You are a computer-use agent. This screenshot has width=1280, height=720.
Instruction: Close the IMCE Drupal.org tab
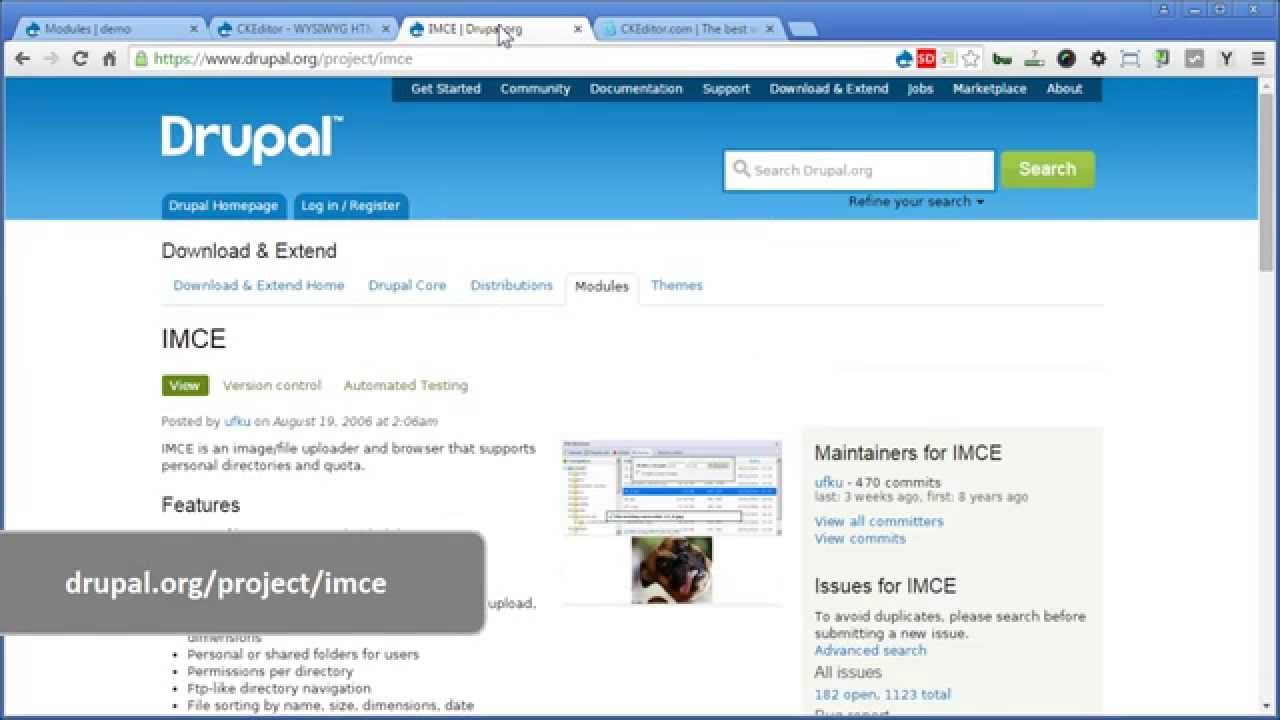pos(578,29)
